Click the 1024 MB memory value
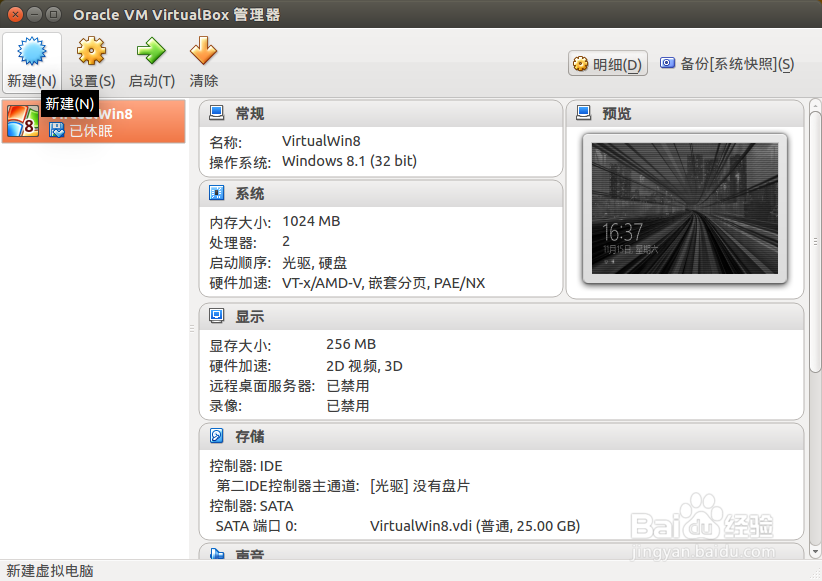 [x=311, y=221]
